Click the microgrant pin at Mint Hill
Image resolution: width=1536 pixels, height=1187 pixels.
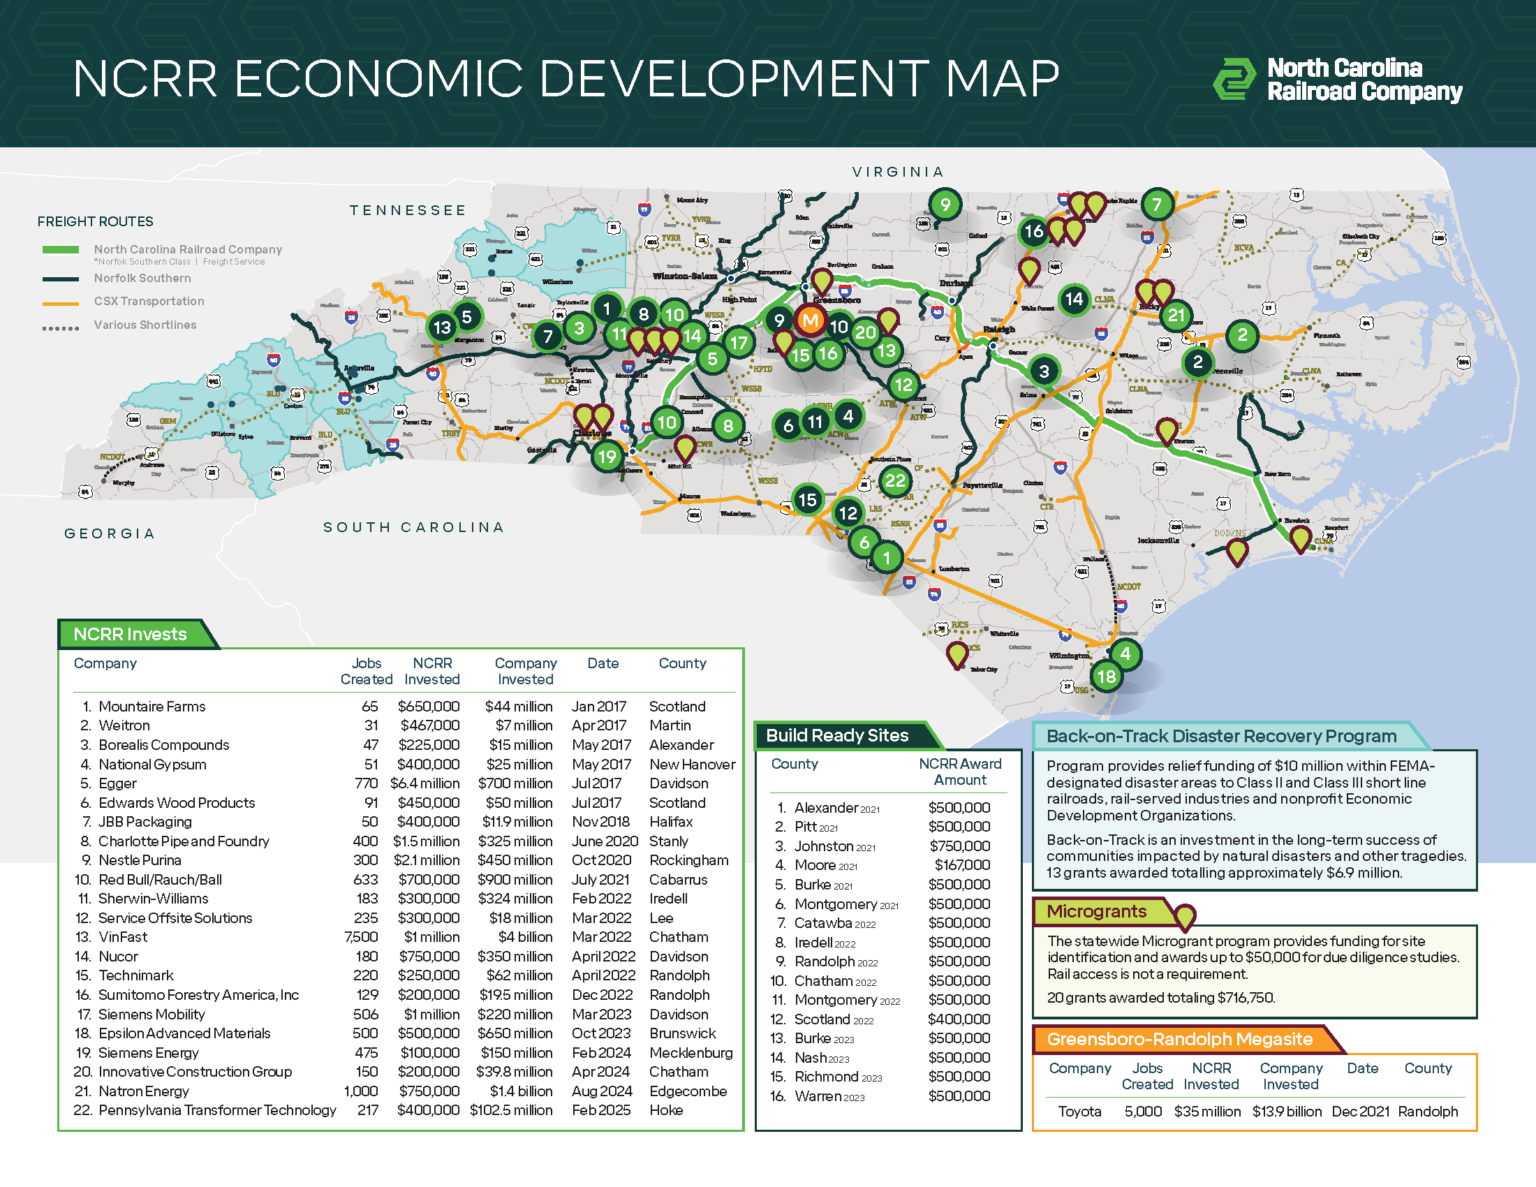tap(685, 449)
